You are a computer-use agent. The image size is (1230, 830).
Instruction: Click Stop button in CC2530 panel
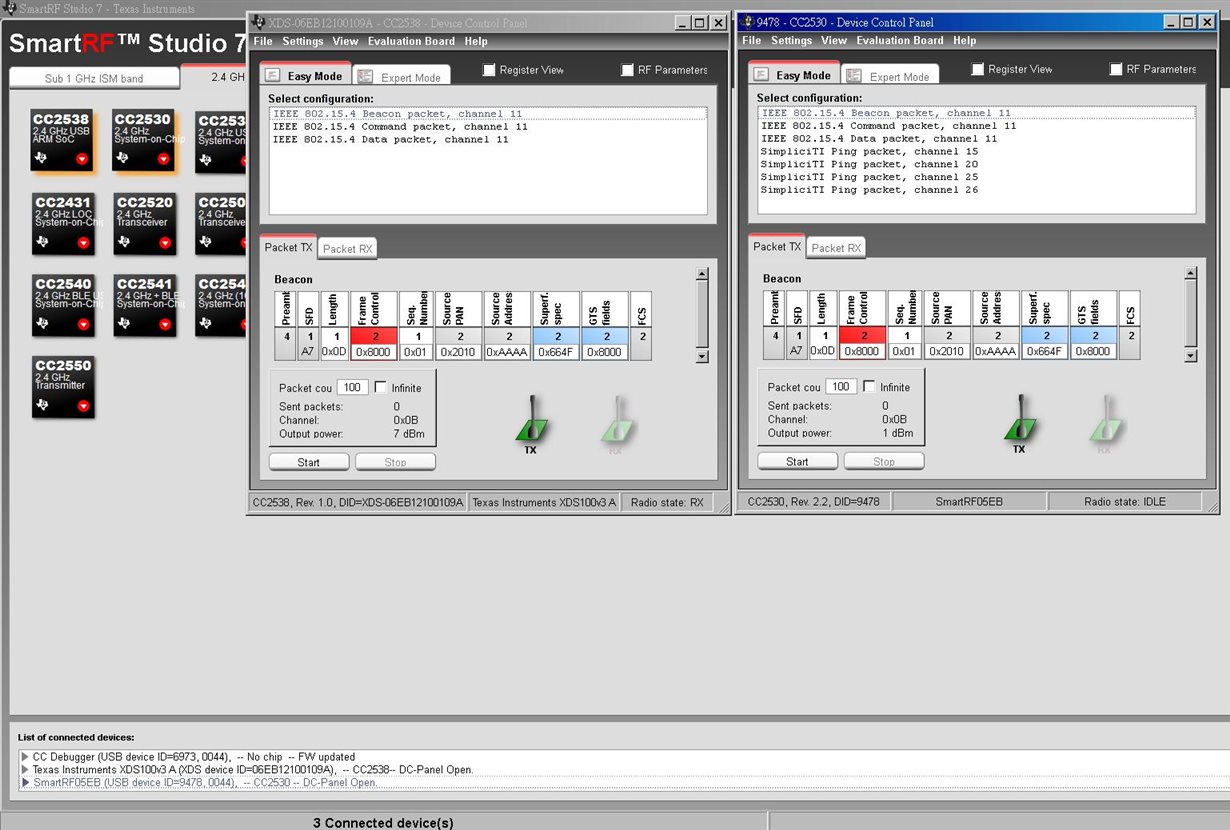click(x=884, y=461)
